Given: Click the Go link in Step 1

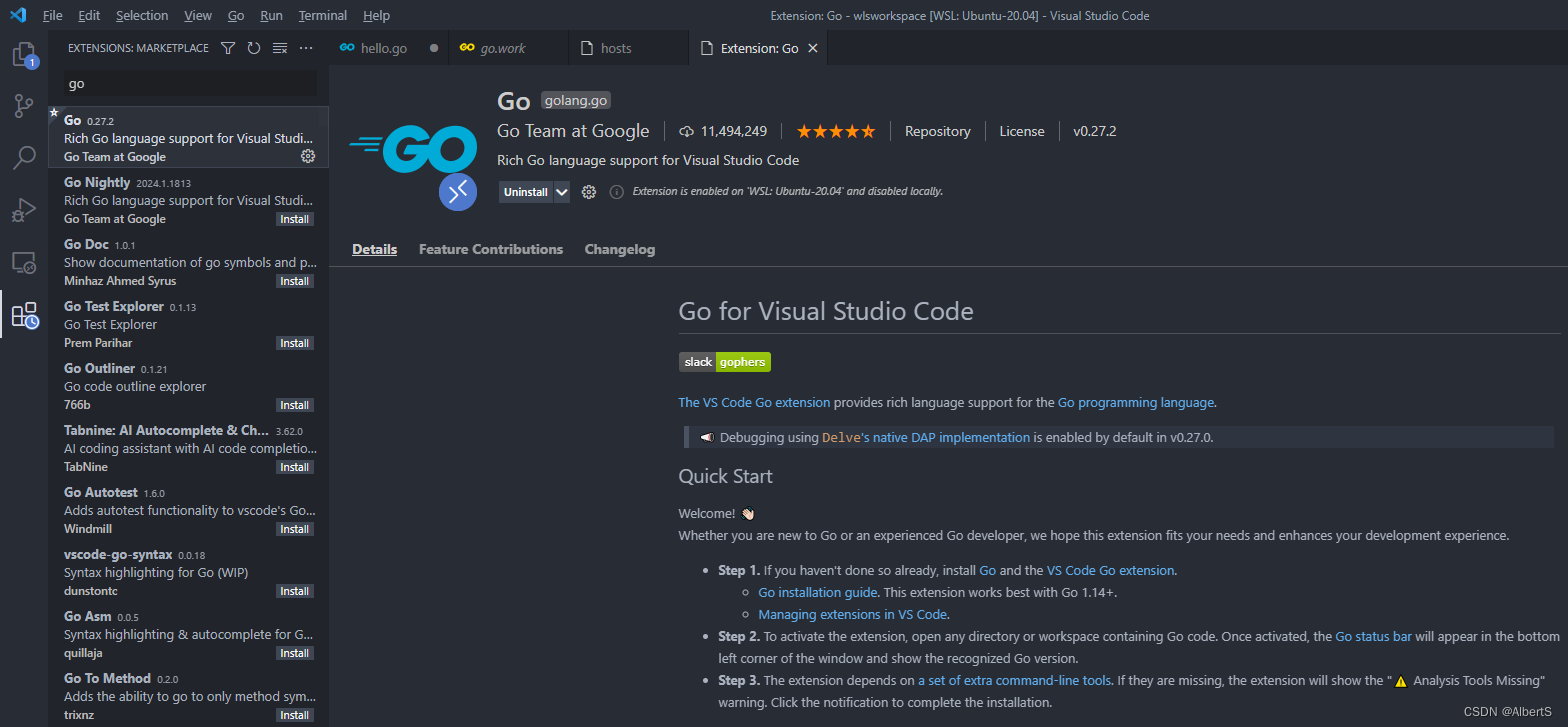Looking at the screenshot, I should tap(987, 570).
